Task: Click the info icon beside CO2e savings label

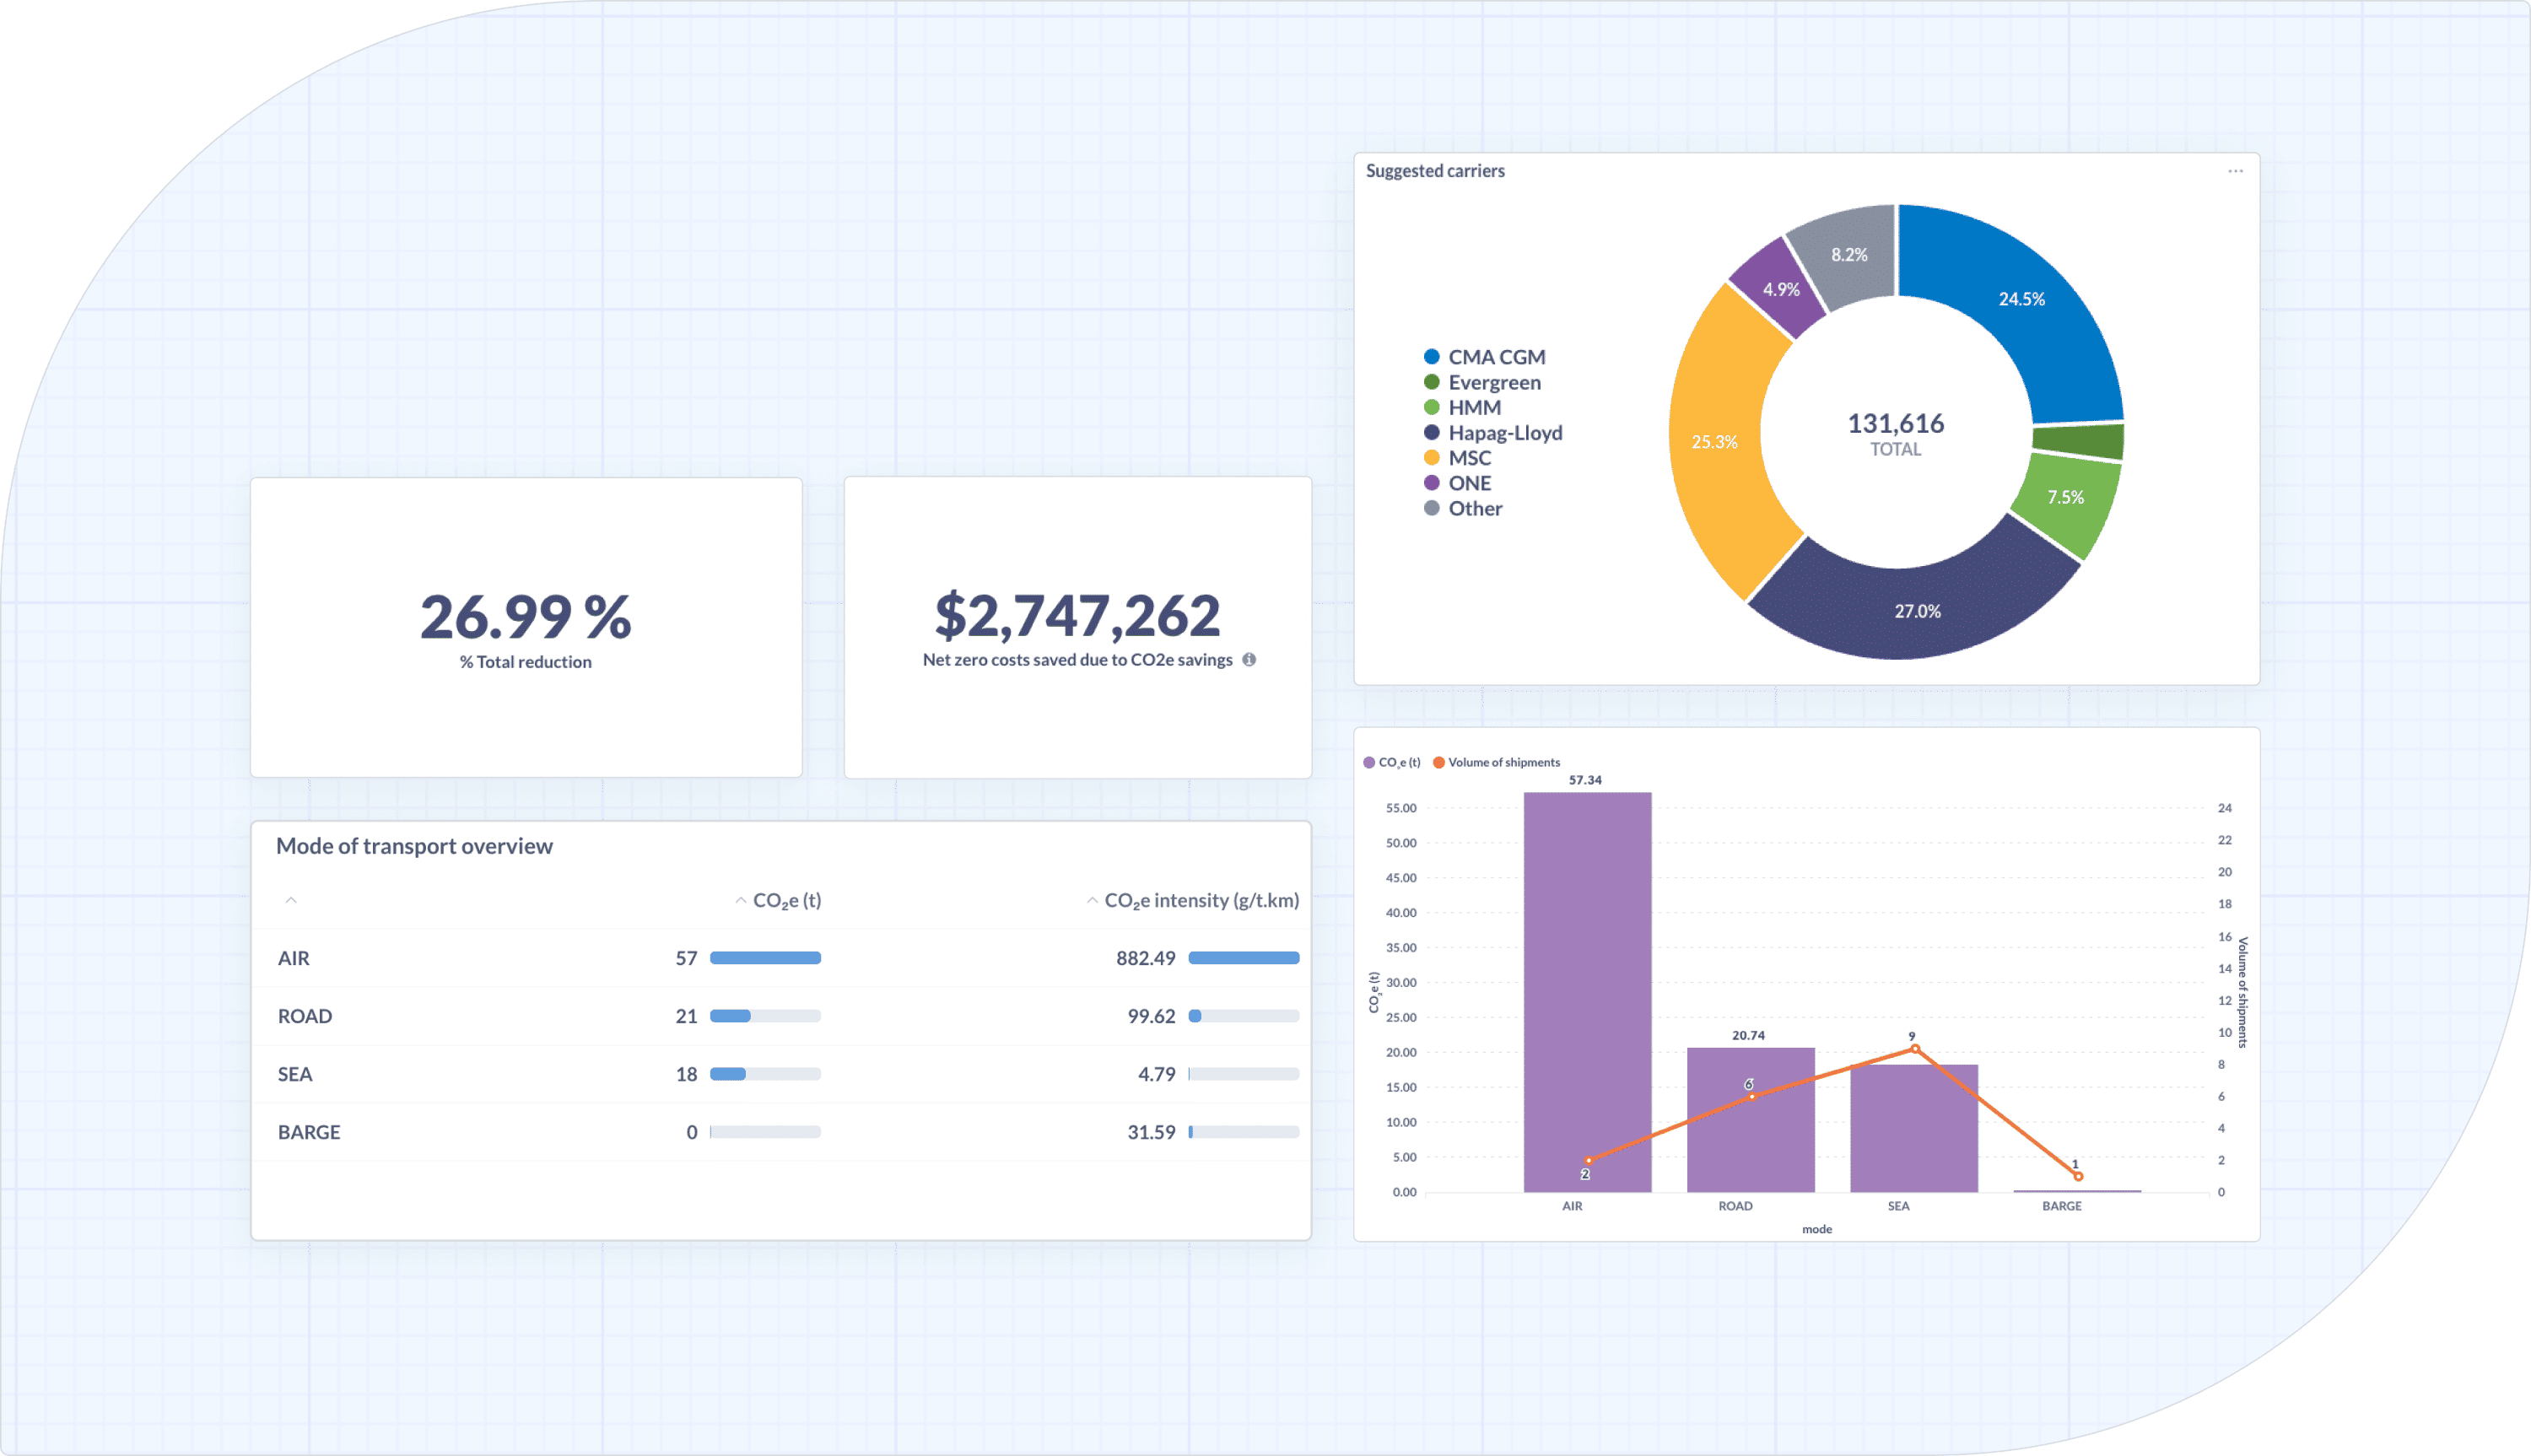Action: pyautogui.click(x=1249, y=660)
